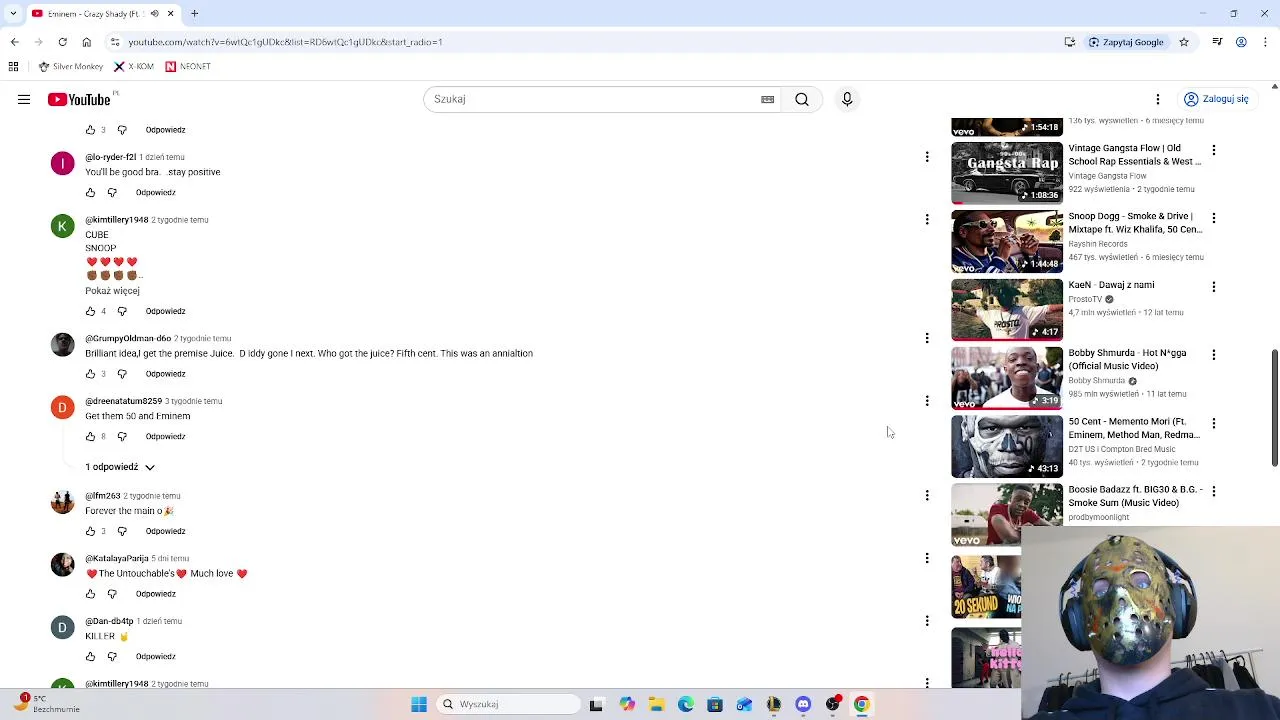Click the page vertical scrollbar thumb

tap(1274, 407)
